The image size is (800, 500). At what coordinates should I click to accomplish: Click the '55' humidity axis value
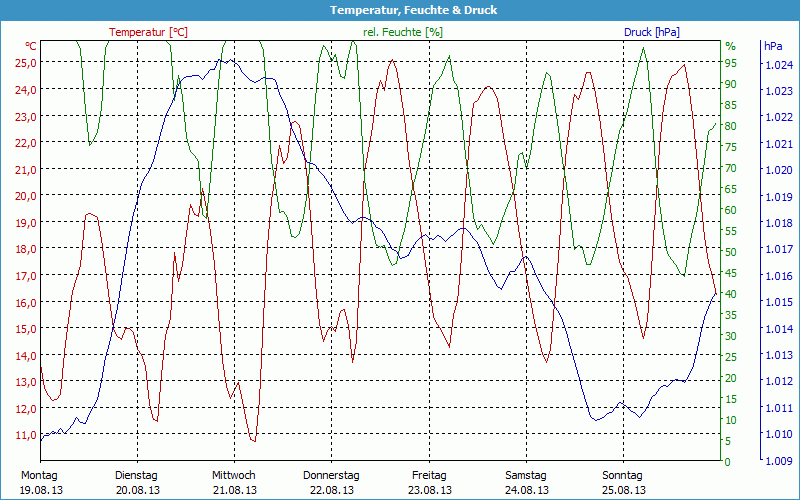(x=731, y=231)
